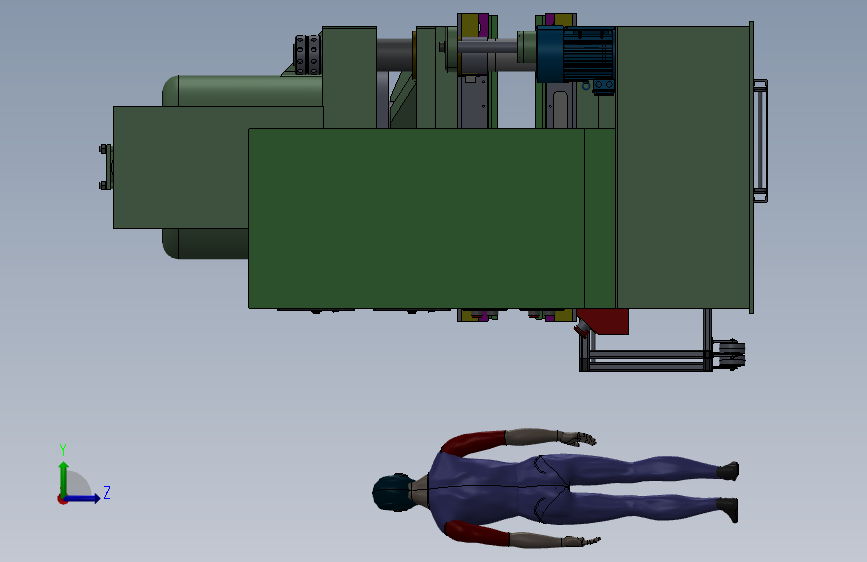Click the blue Z axis arrow of the triad

point(83,498)
